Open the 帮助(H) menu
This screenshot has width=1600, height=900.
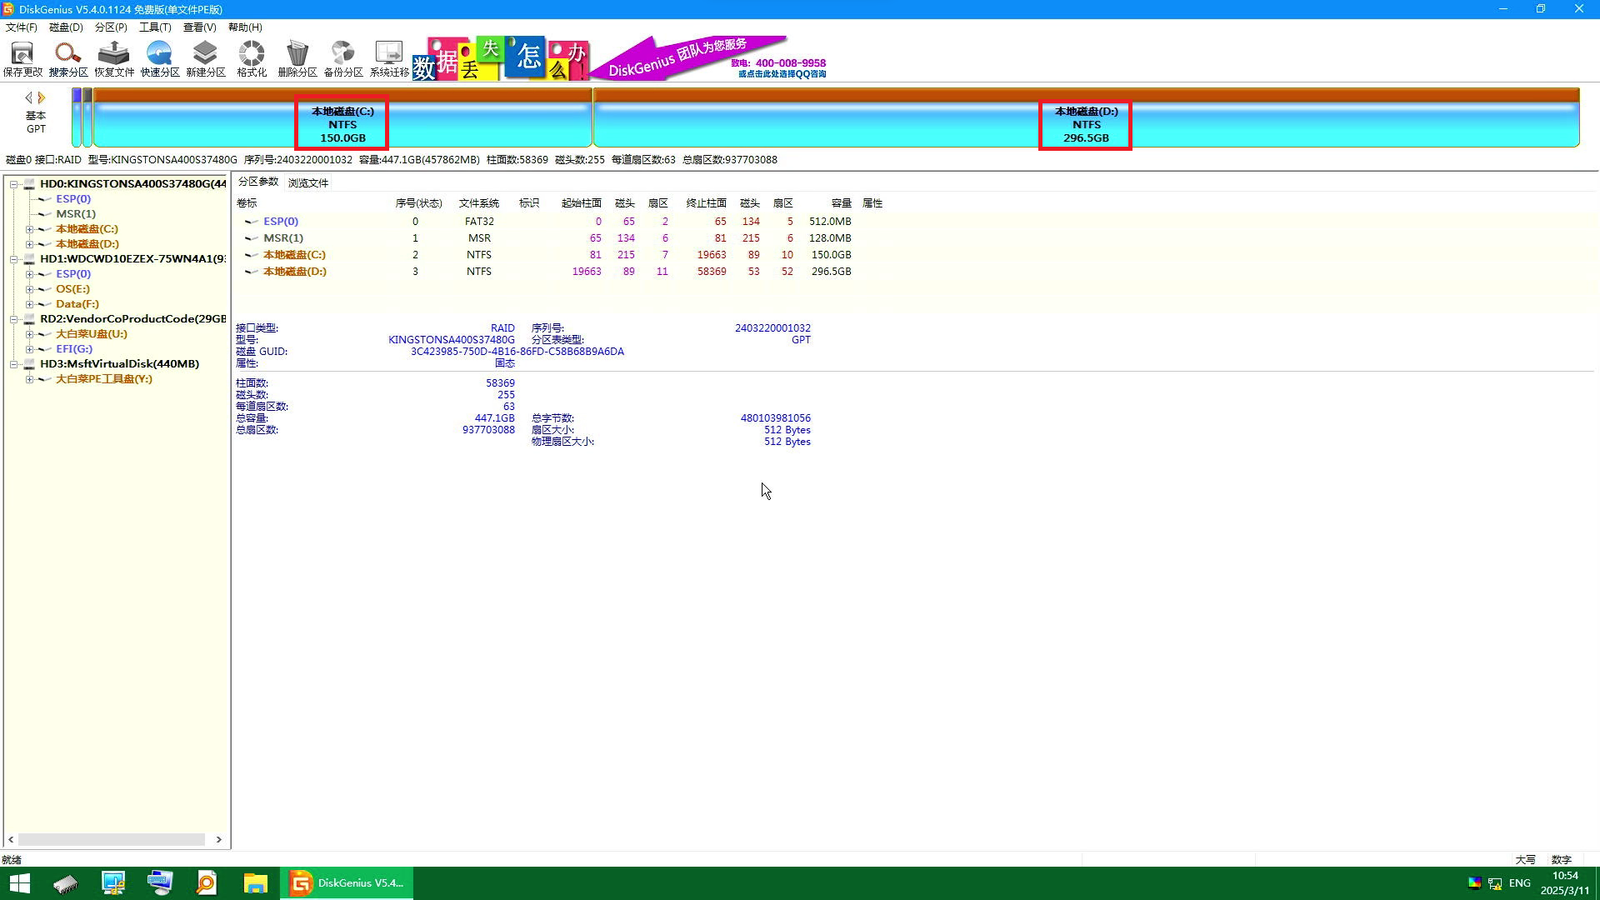pyautogui.click(x=245, y=27)
